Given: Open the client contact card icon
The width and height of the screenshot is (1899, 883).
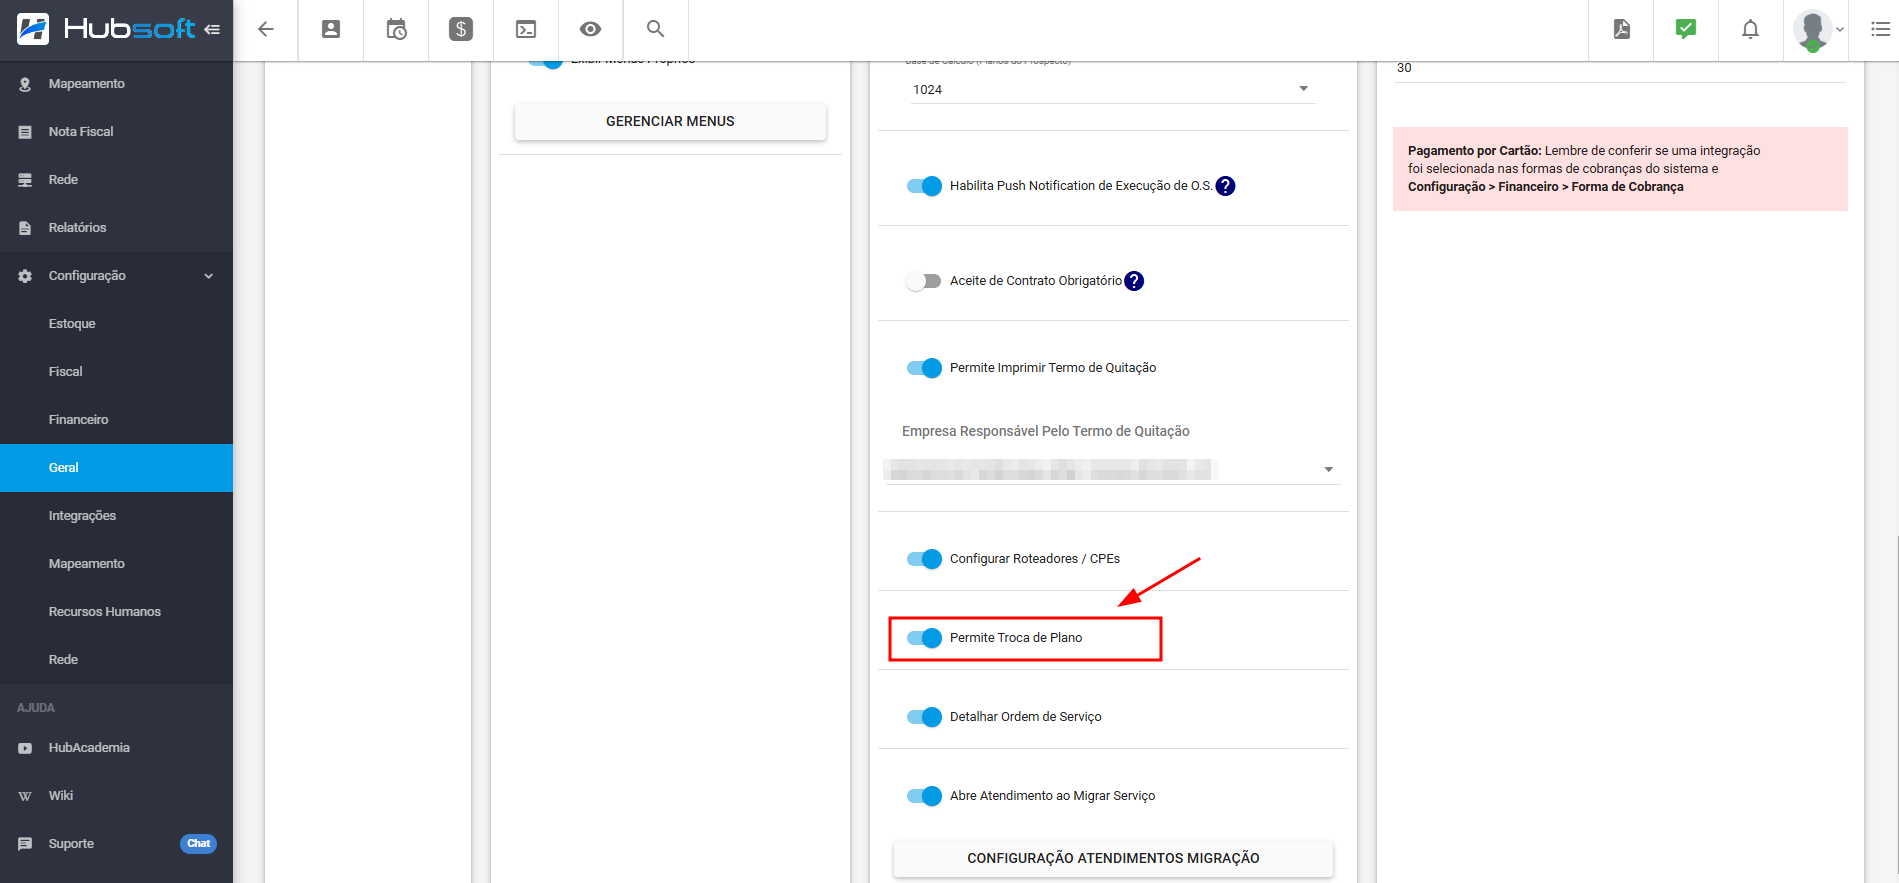Looking at the screenshot, I should coord(331,30).
